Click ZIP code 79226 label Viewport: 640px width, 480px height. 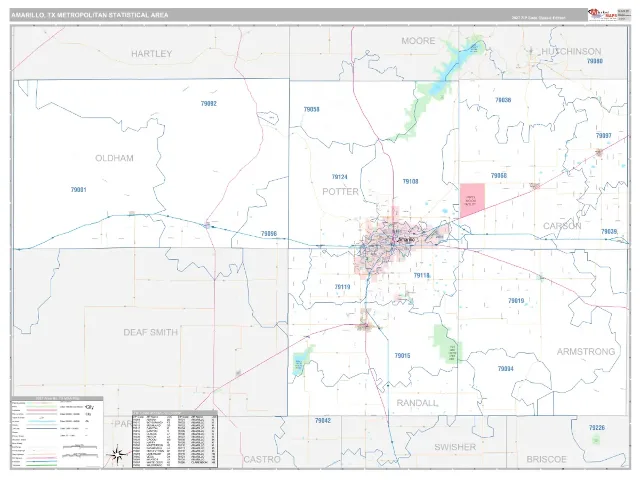tap(597, 428)
